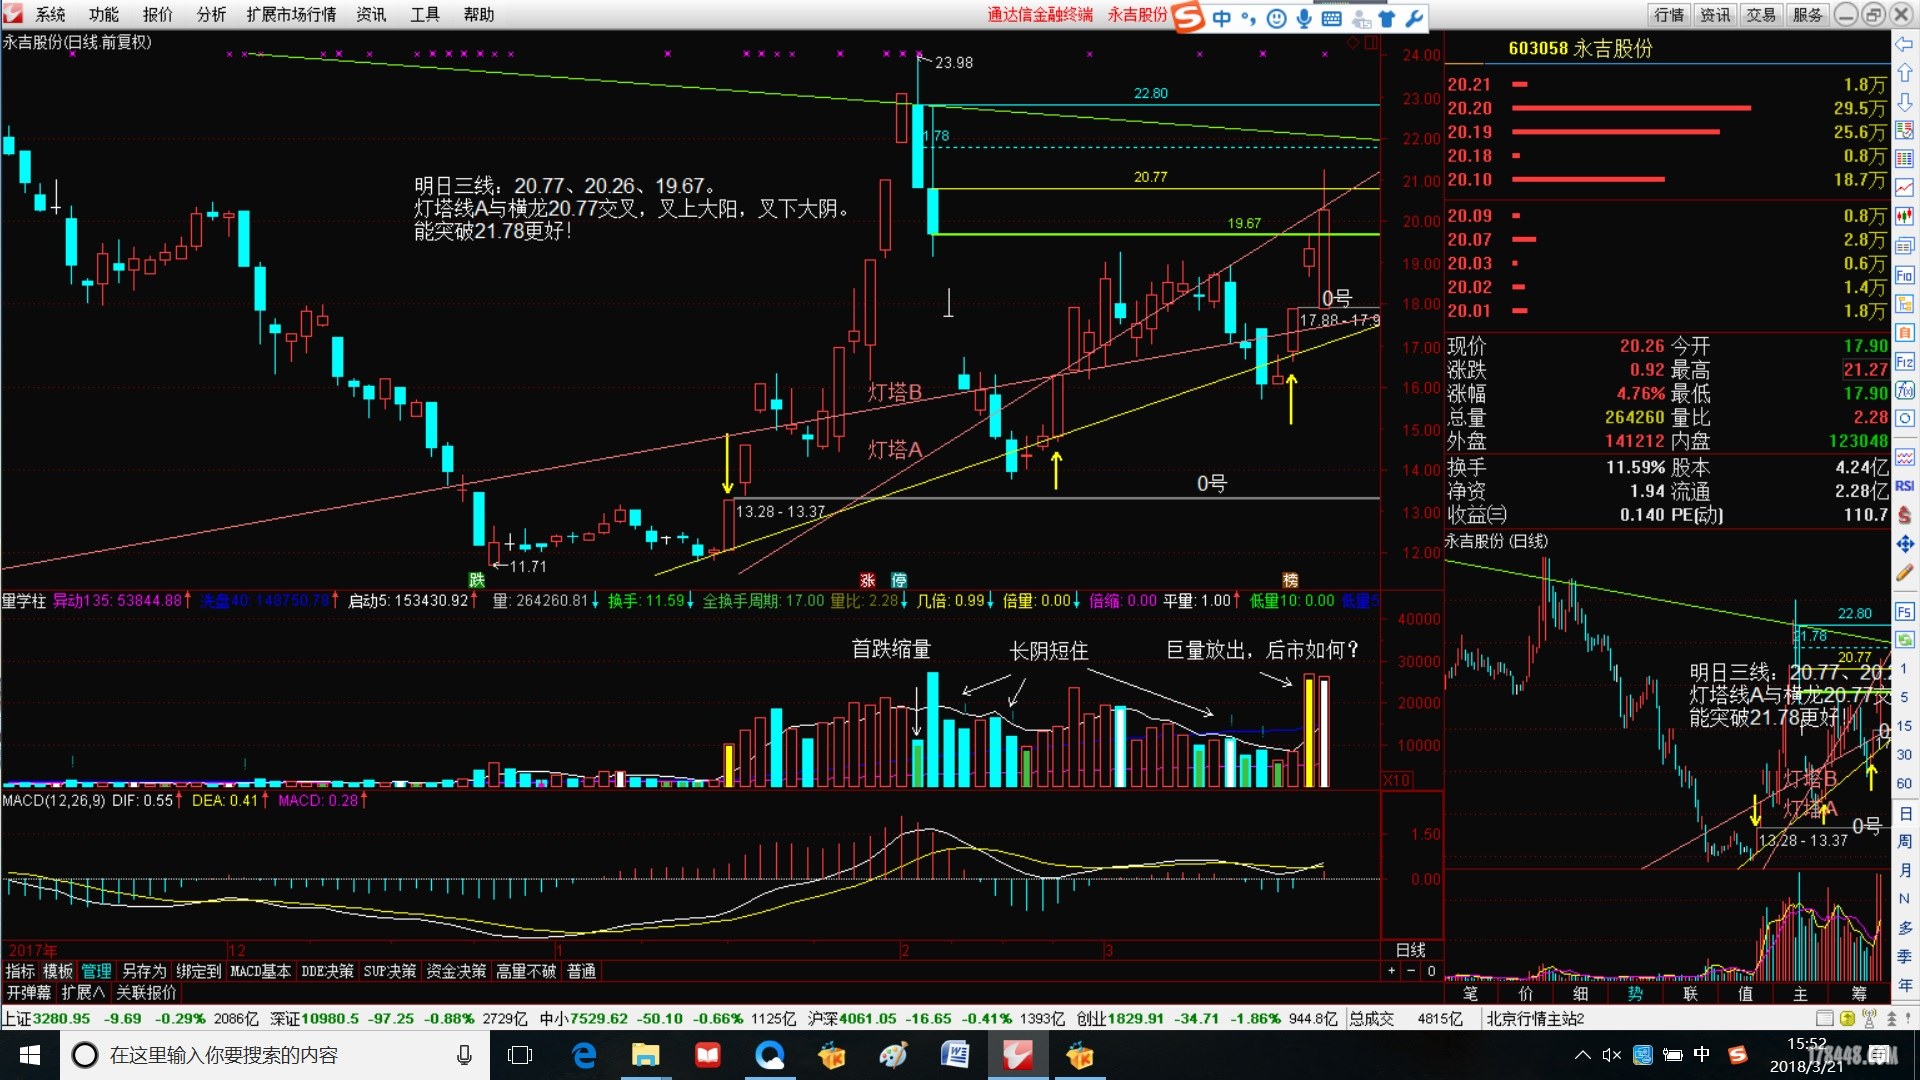Click the red dollar sign icon in sidebar
Image resolution: width=1920 pixels, height=1080 pixels.
1904,515
